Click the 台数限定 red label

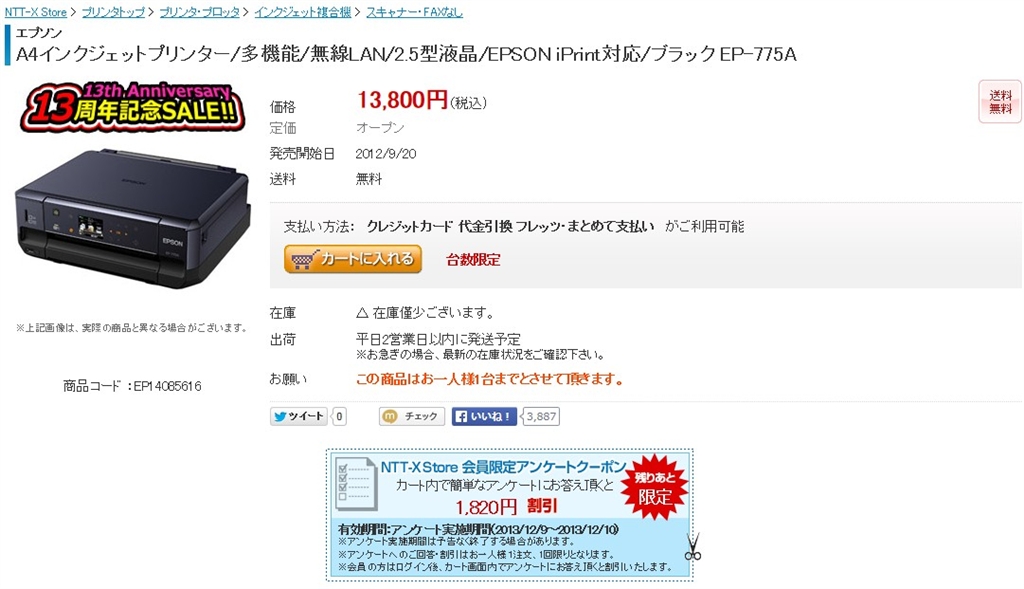473,260
